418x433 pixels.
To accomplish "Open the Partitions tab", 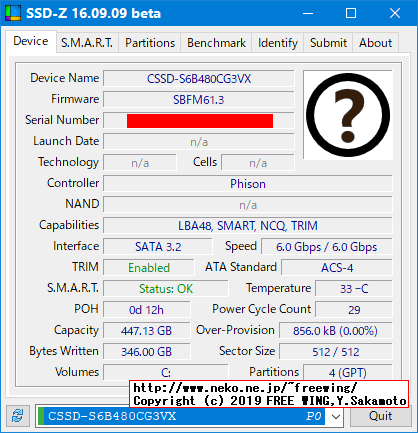I will [150, 43].
